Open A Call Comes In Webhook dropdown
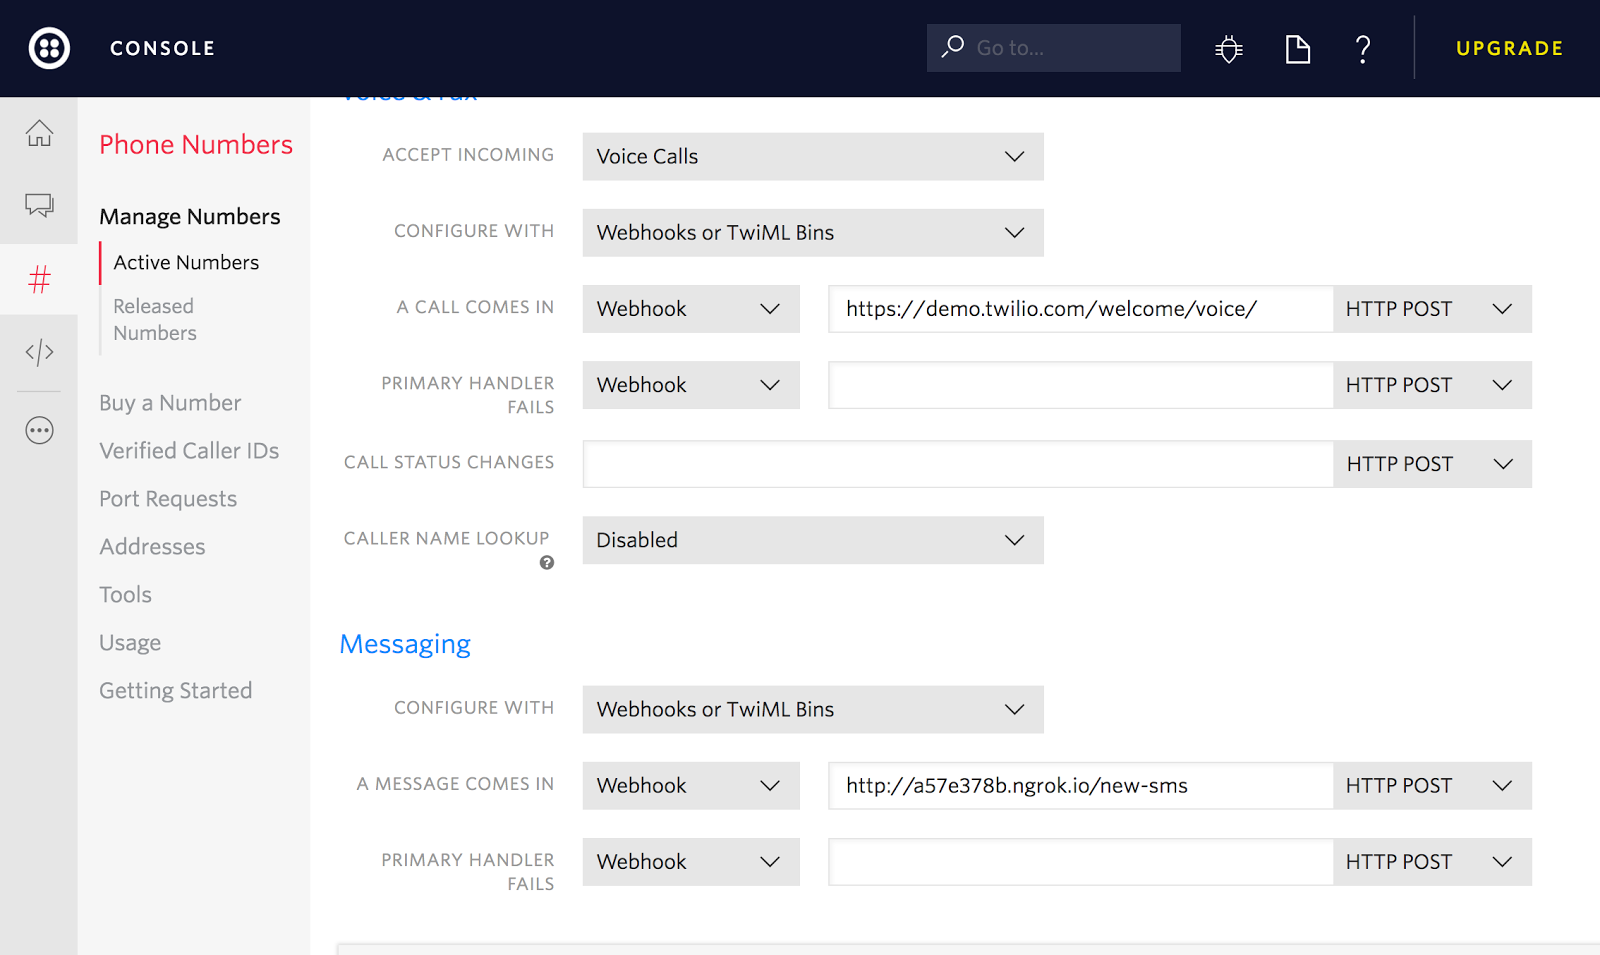Image resolution: width=1600 pixels, height=955 pixels. click(691, 309)
